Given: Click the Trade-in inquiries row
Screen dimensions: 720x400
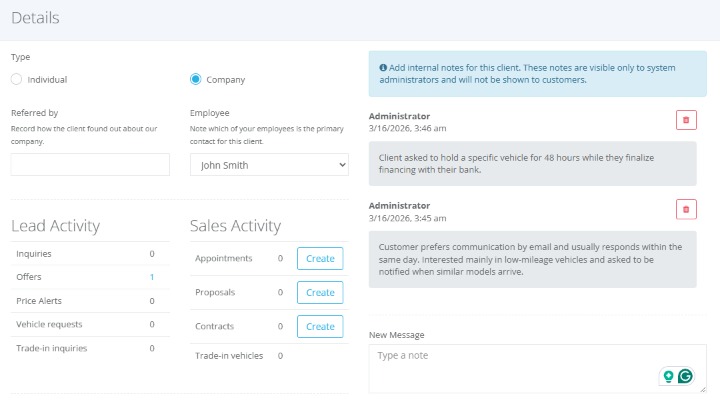Looking at the screenshot, I should (90, 348).
